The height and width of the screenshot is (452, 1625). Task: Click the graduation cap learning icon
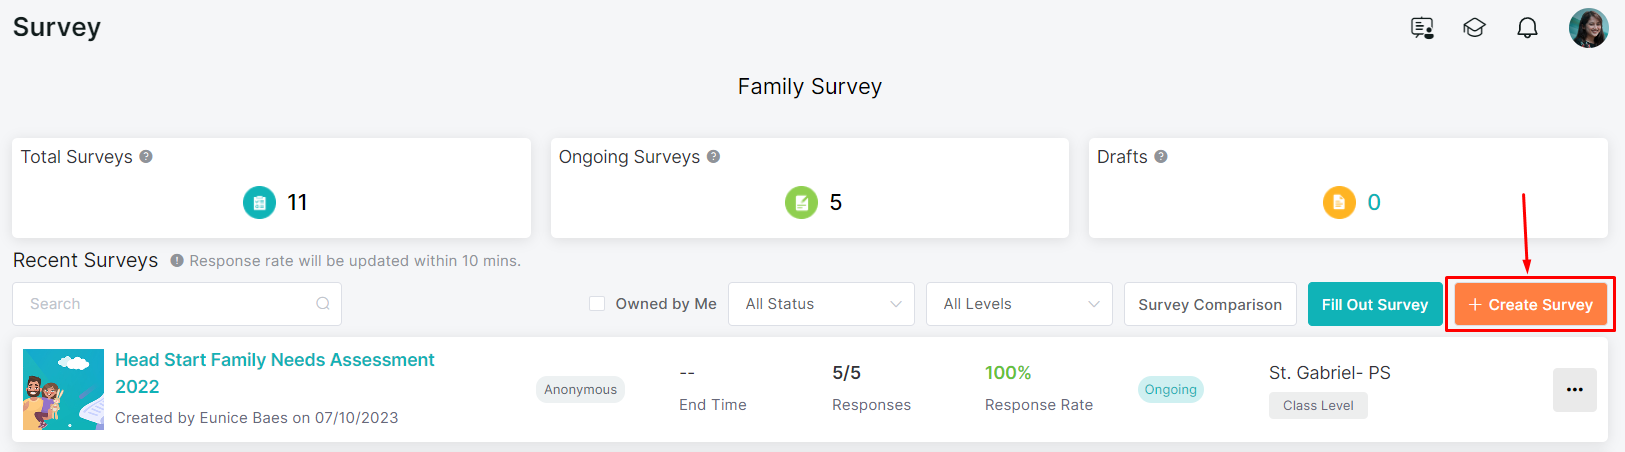click(x=1474, y=28)
